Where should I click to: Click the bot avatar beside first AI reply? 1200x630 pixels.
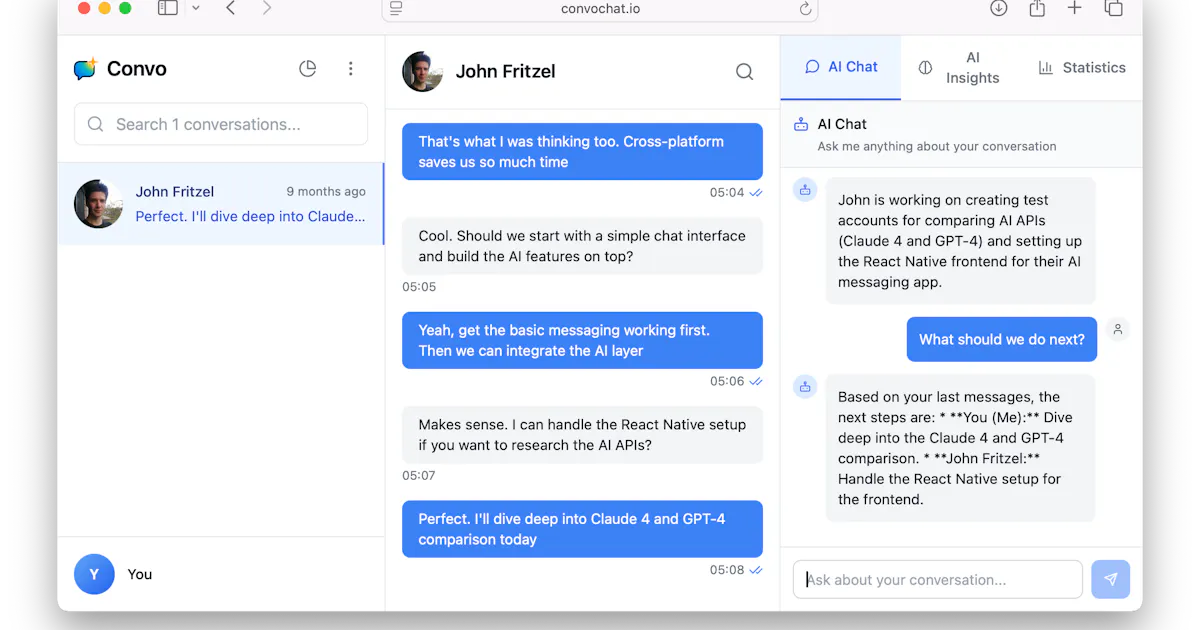805,190
